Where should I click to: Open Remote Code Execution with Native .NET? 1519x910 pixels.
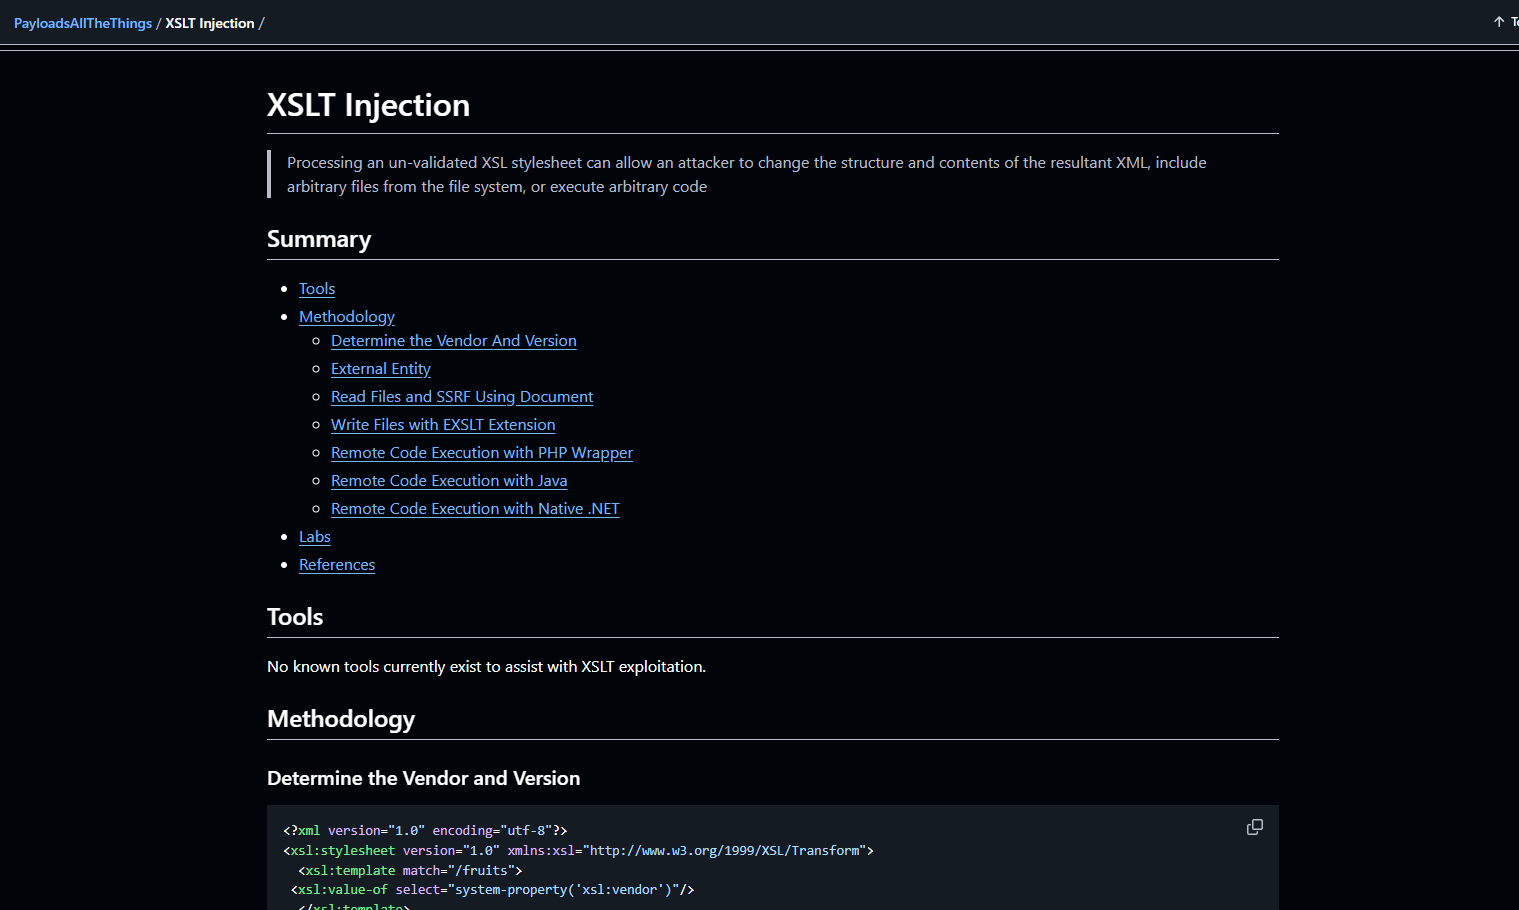coord(474,508)
